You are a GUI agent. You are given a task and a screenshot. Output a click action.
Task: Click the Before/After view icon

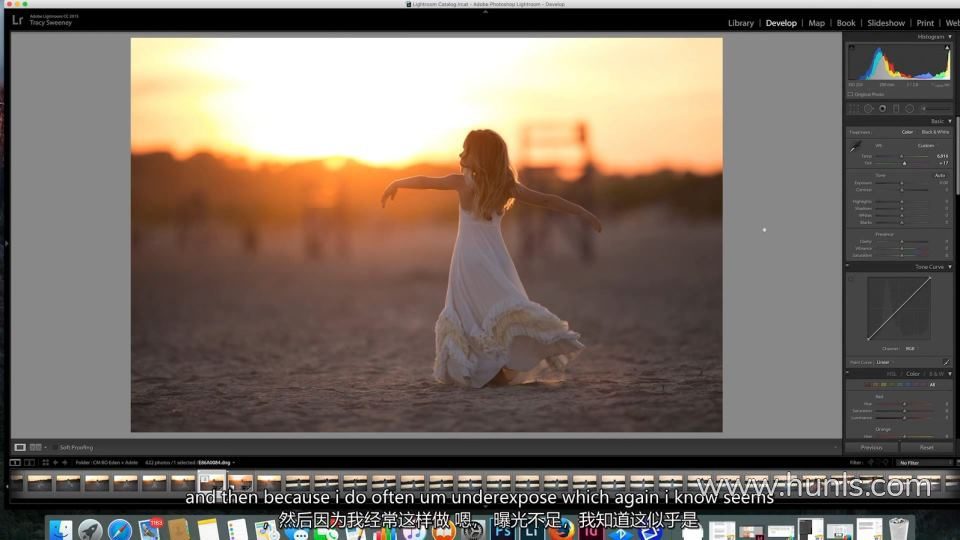coord(35,447)
